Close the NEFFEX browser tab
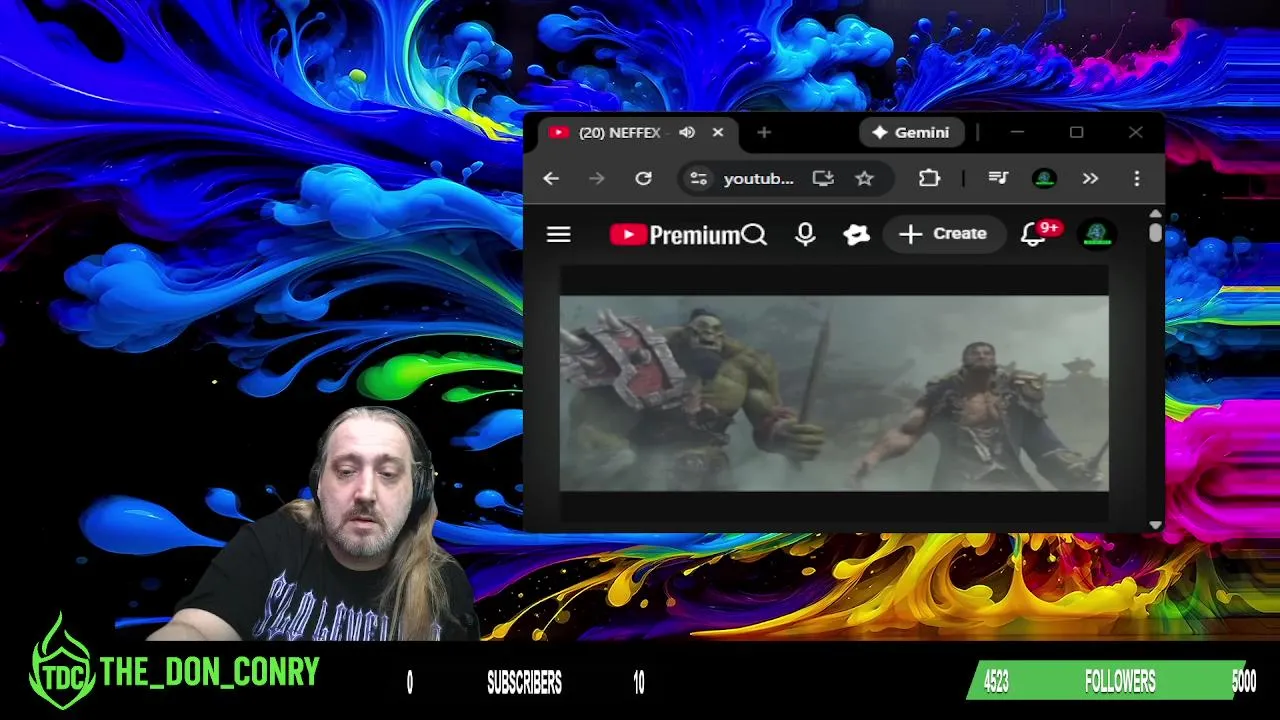Image resolution: width=1280 pixels, height=720 pixels. [x=718, y=132]
